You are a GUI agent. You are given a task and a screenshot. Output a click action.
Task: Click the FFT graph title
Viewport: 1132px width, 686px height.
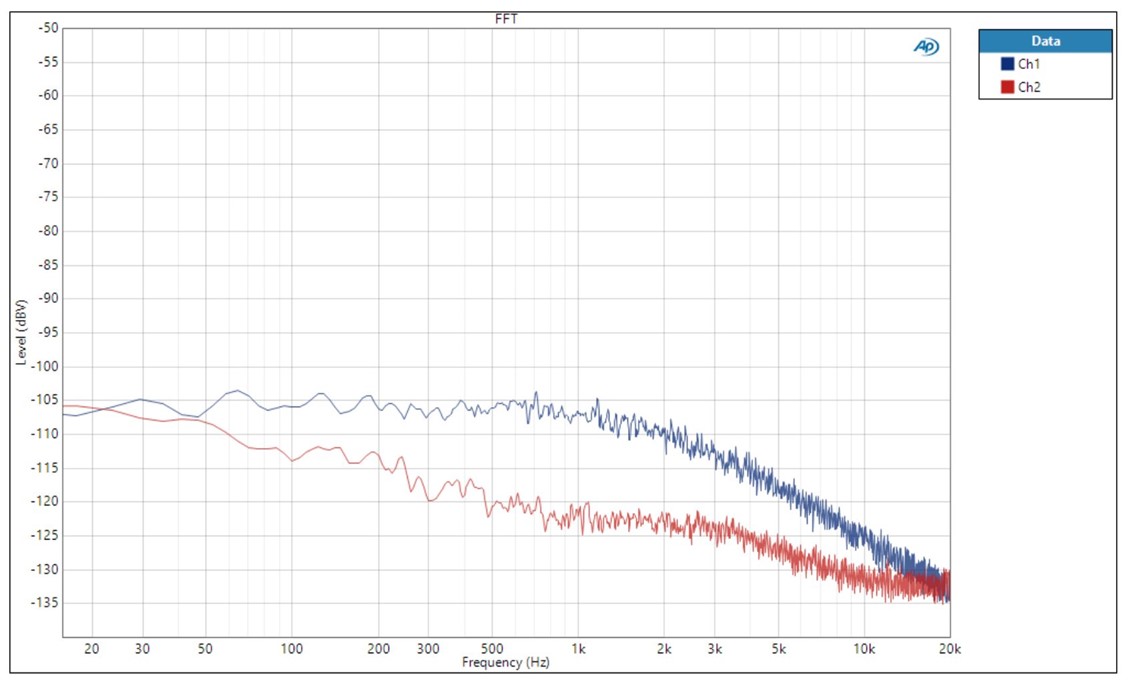[507, 18]
